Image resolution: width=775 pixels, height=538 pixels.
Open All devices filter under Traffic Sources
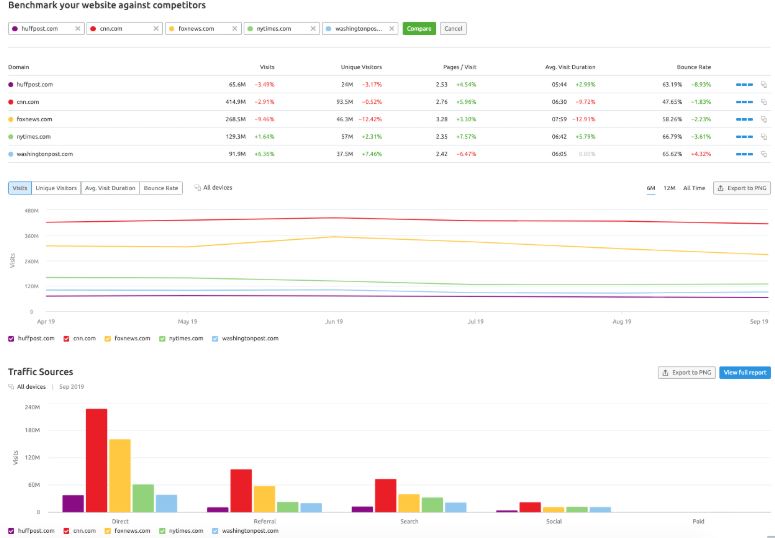click(x=27, y=387)
